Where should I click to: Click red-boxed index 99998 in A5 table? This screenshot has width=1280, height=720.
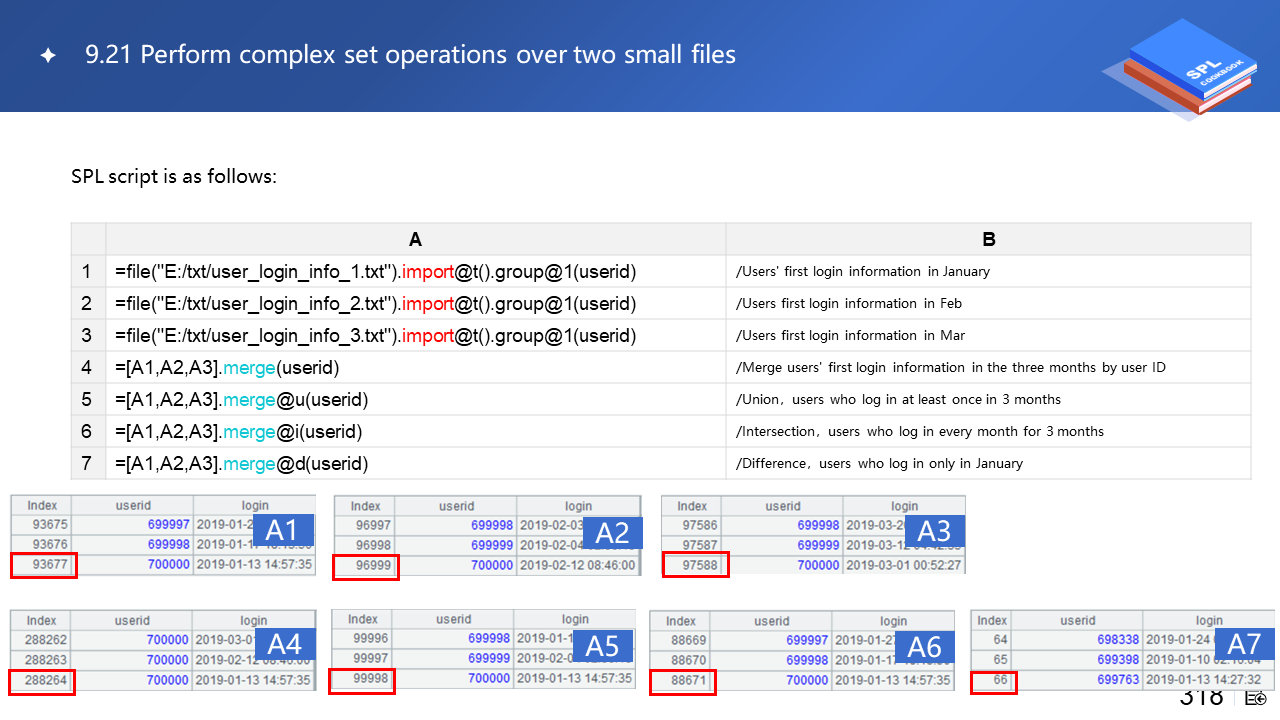click(x=363, y=679)
